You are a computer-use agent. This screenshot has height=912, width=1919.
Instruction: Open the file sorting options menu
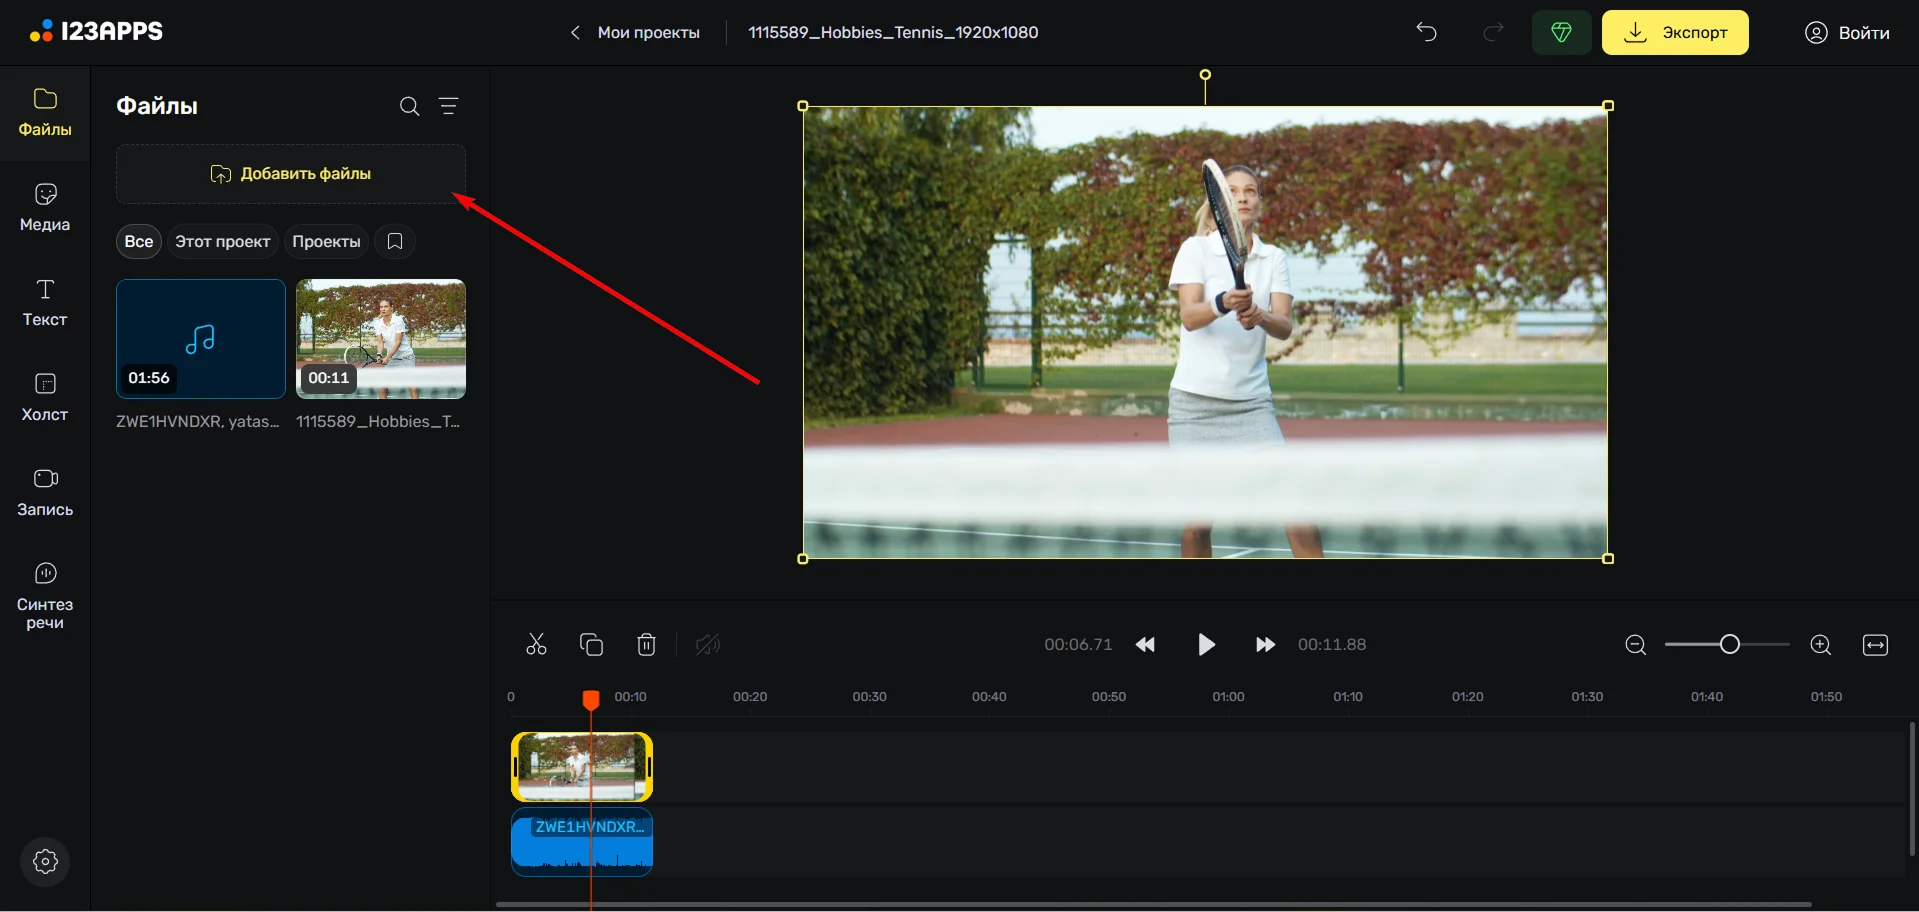point(449,106)
